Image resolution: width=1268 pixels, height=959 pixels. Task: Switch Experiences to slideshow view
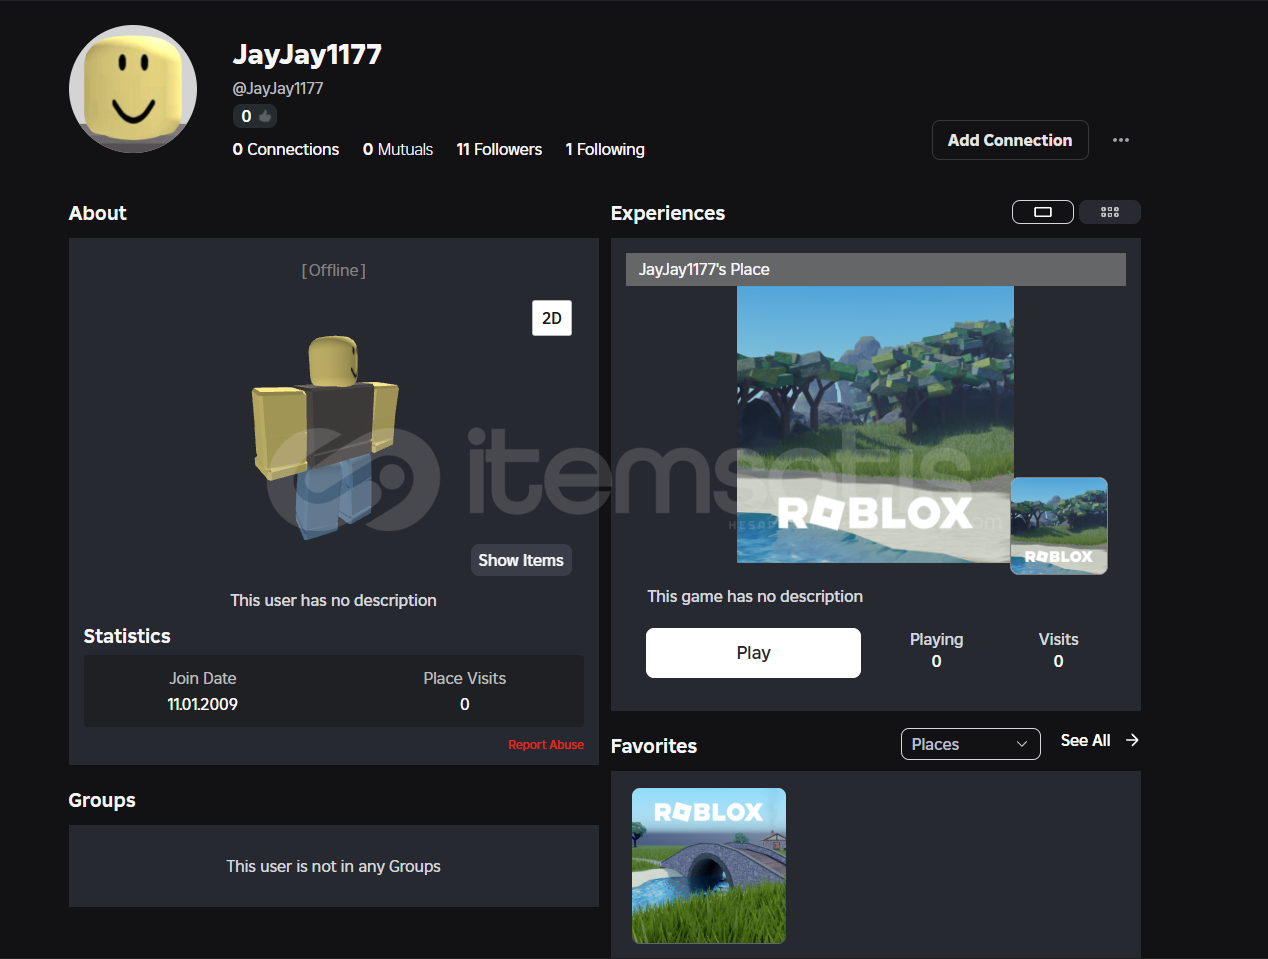point(1043,212)
